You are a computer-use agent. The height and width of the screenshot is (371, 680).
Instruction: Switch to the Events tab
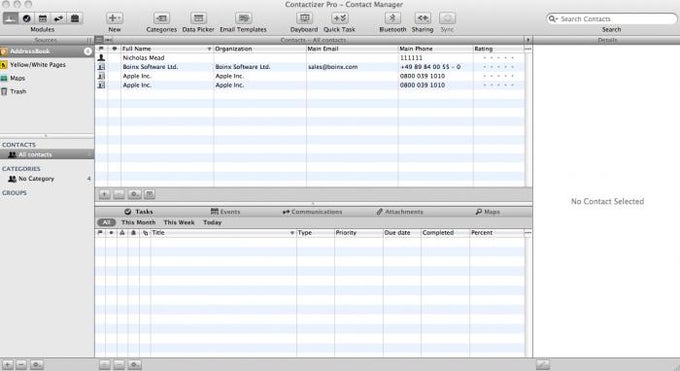(x=225, y=212)
